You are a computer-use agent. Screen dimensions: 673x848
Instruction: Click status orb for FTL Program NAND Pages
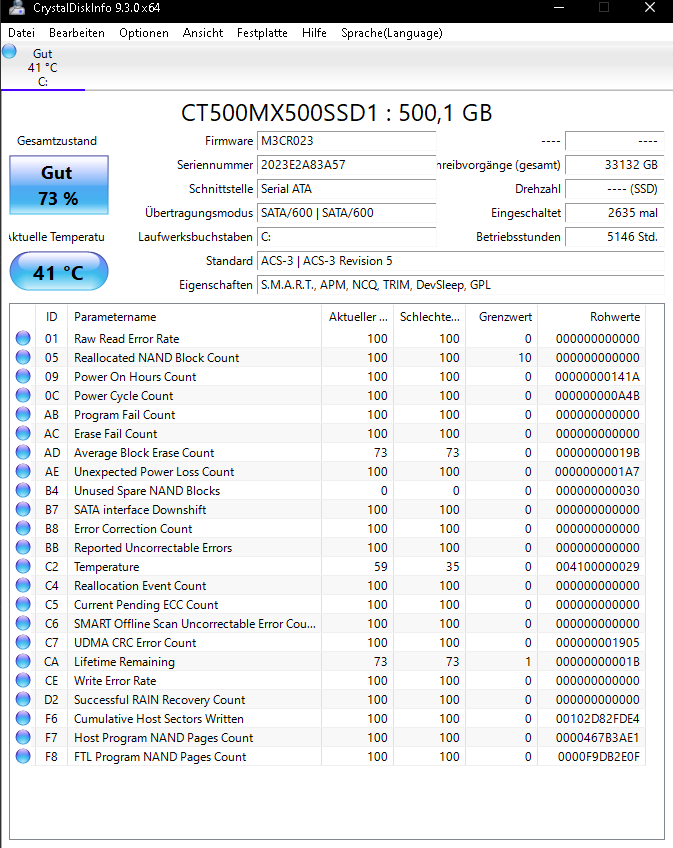pyautogui.click(x=23, y=756)
